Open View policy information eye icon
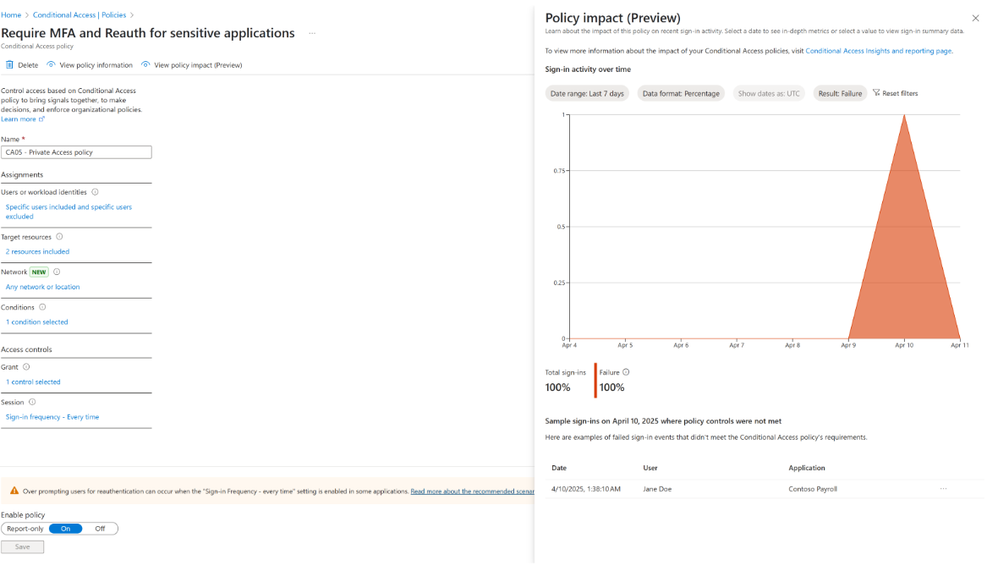 coord(51,64)
